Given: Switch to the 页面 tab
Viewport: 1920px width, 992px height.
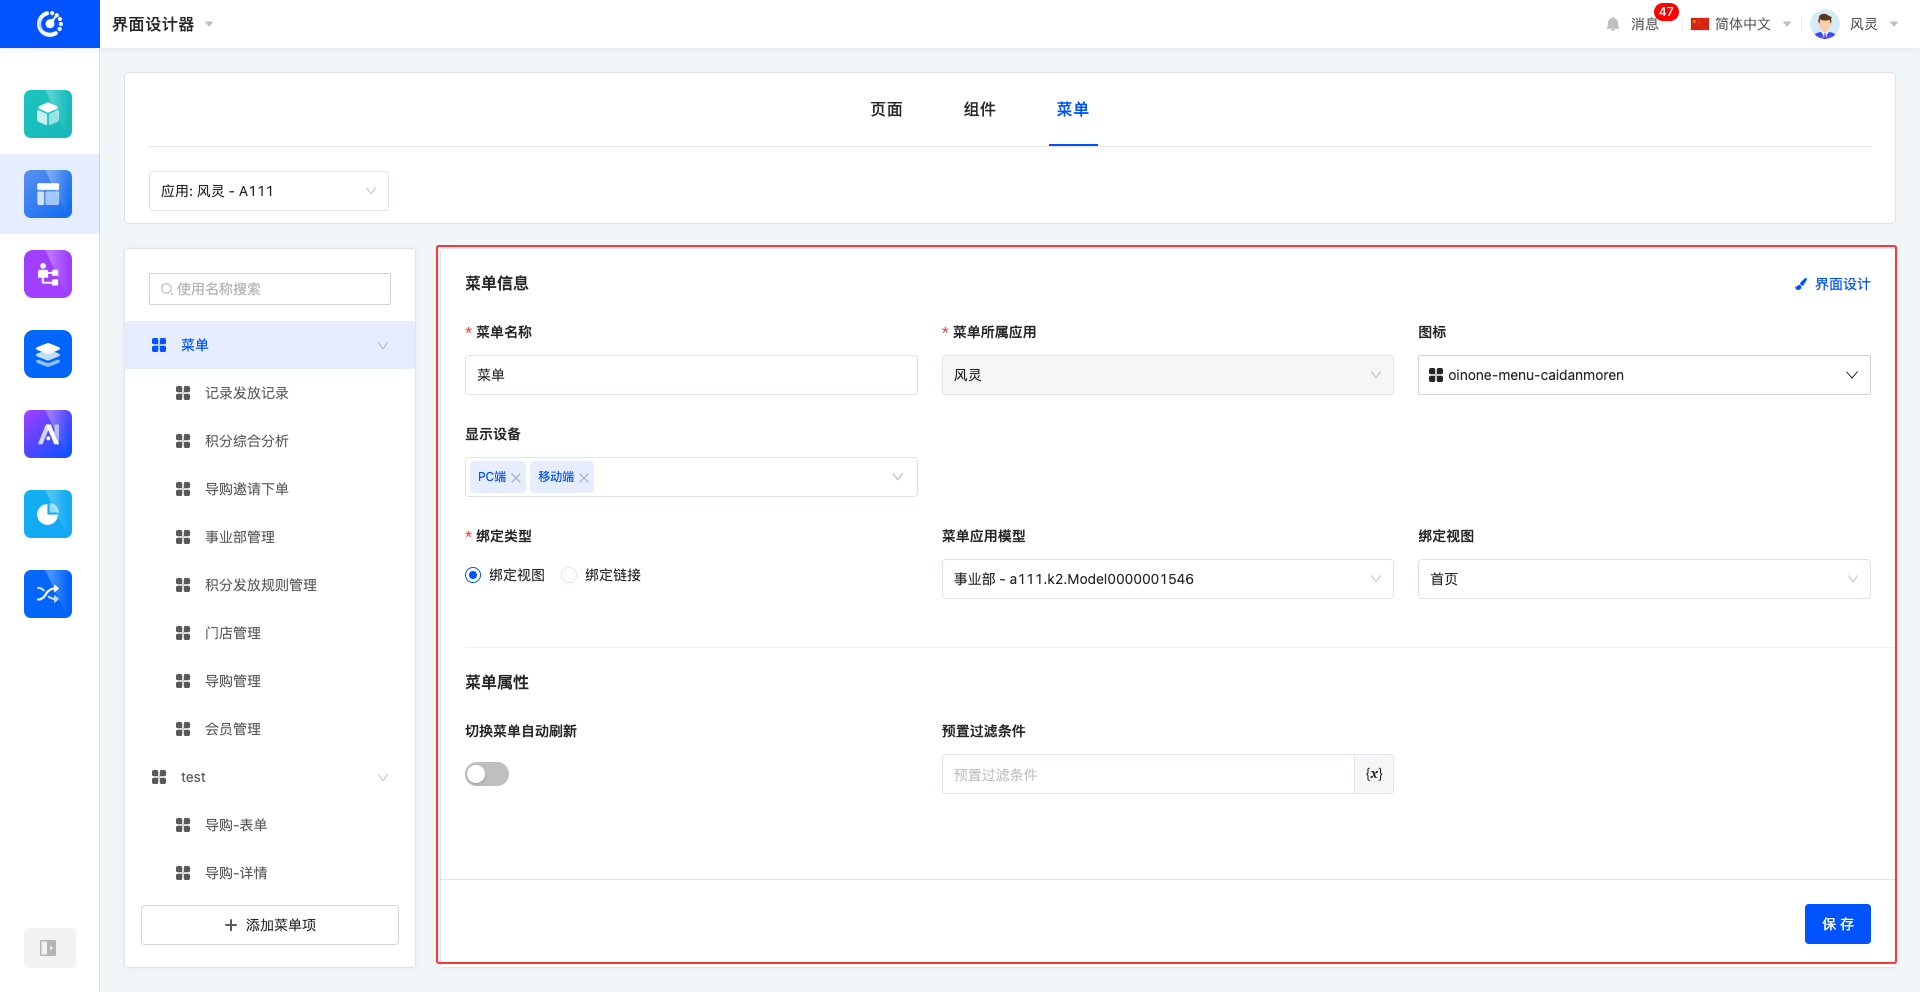Looking at the screenshot, I should coord(886,110).
